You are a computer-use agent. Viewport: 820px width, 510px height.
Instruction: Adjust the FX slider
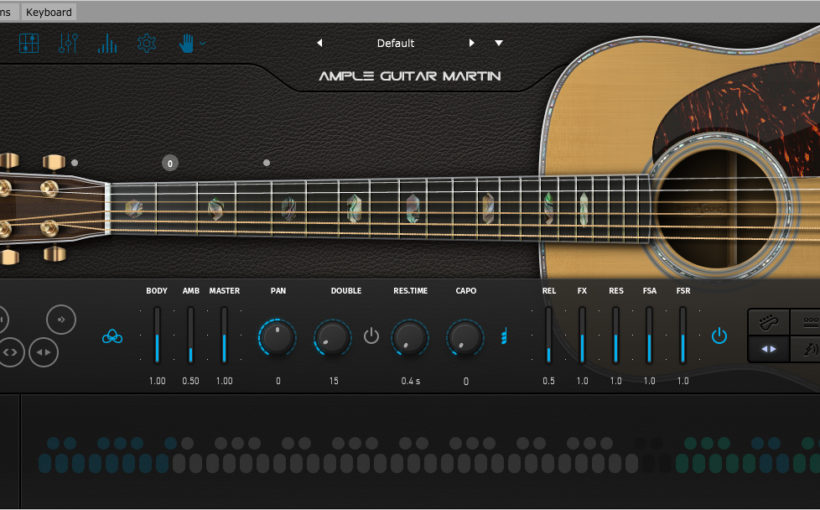[582, 335]
